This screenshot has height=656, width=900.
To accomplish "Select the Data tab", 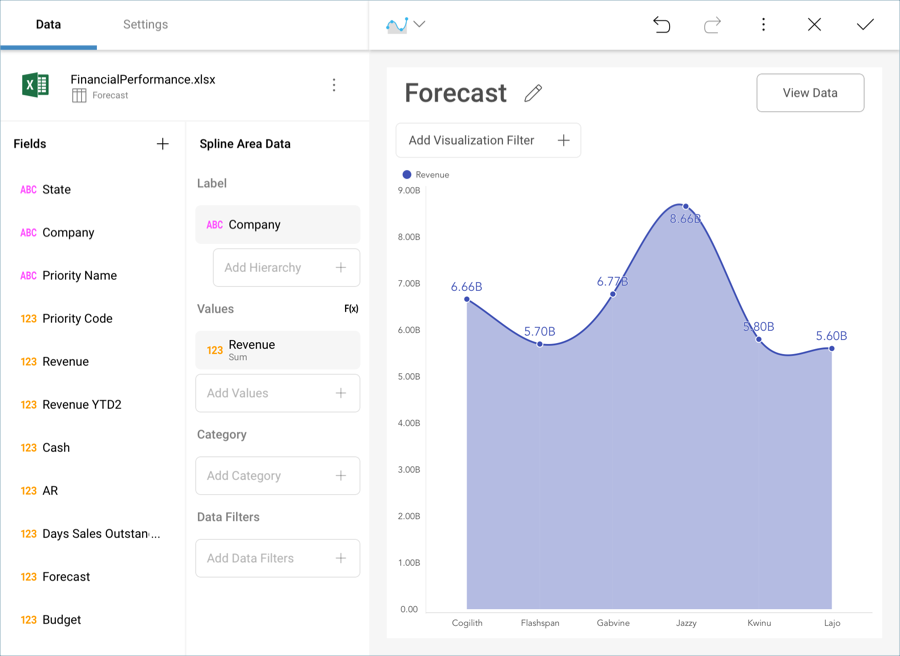I will (x=48, y=25).
